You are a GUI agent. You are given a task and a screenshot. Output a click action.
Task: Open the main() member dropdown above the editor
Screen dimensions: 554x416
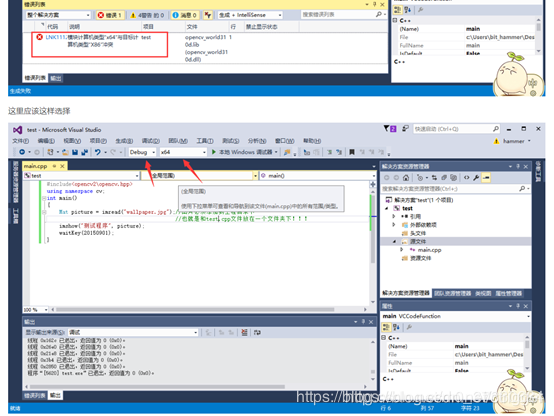tap(318, 176)
